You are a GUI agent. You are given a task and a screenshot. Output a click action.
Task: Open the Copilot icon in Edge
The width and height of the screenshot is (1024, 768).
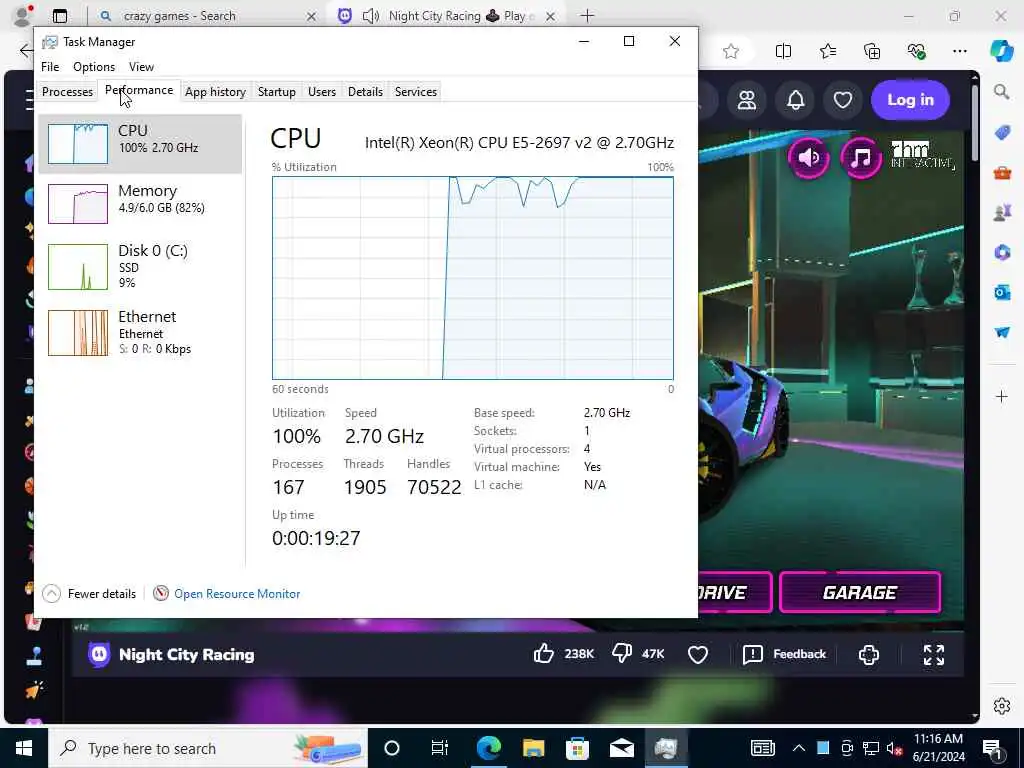(x=1001, y=51)
